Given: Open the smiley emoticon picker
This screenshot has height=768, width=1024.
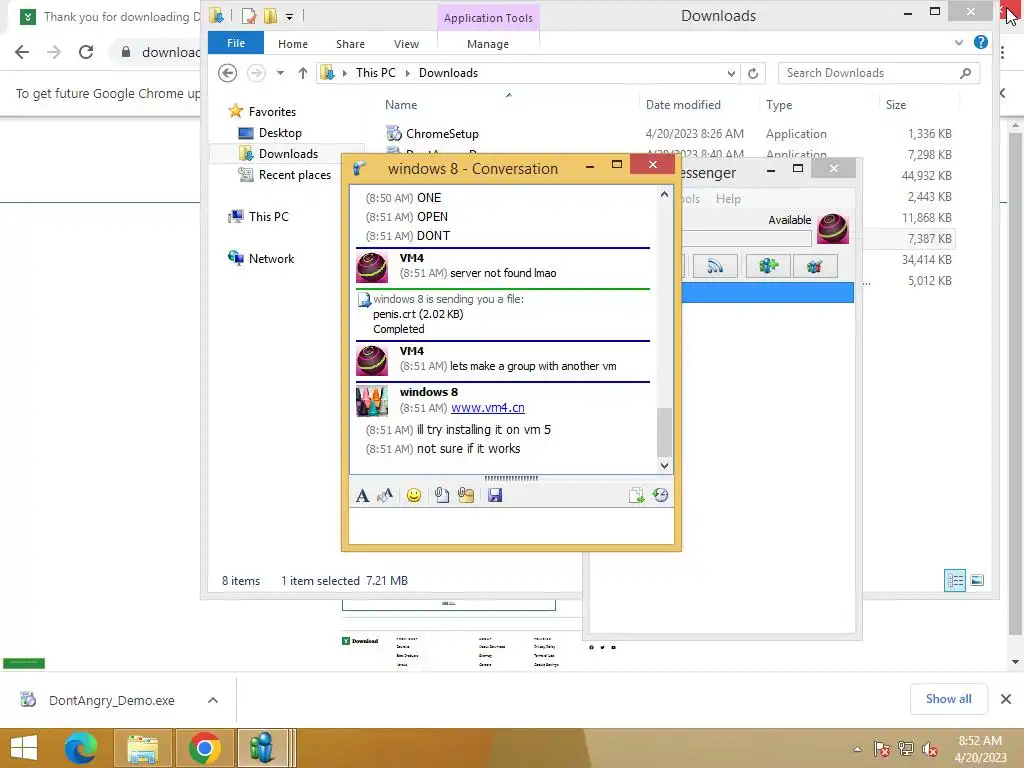Looking at the screenshot, I should (x=413, y=496).
